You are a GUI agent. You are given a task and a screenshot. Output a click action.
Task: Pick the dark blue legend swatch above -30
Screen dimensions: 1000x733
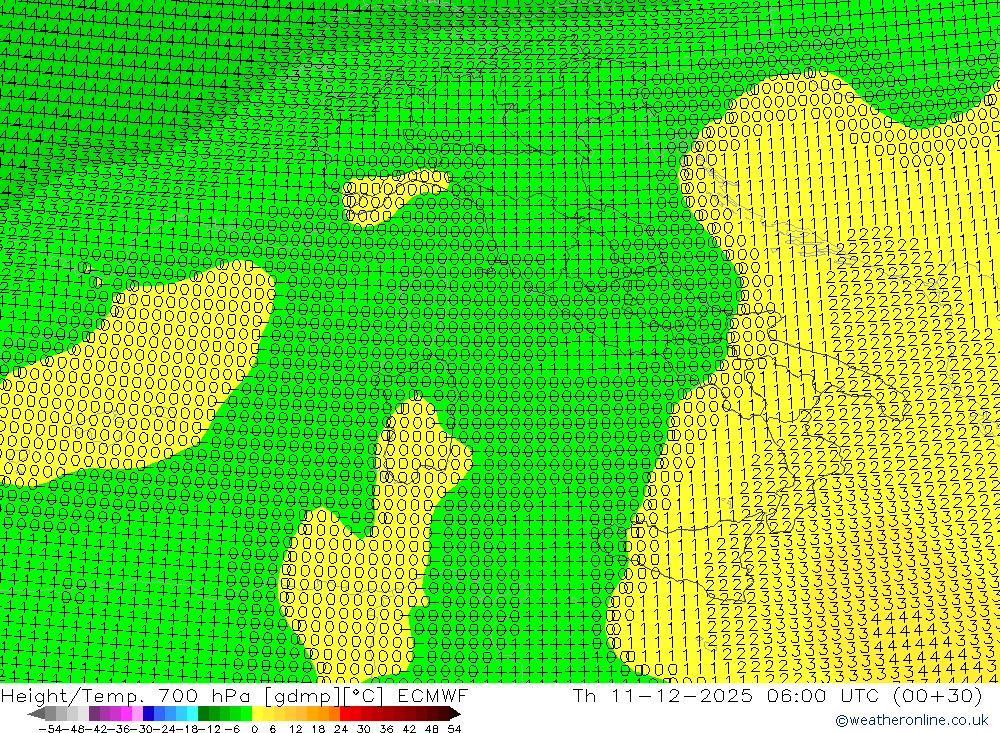(x=149, y=714)
